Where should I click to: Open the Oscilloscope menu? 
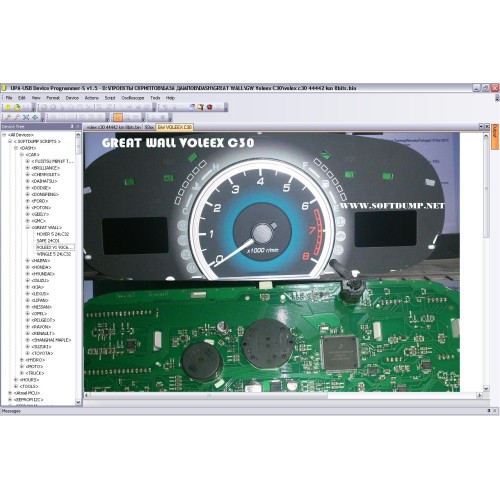click(133, 98)
